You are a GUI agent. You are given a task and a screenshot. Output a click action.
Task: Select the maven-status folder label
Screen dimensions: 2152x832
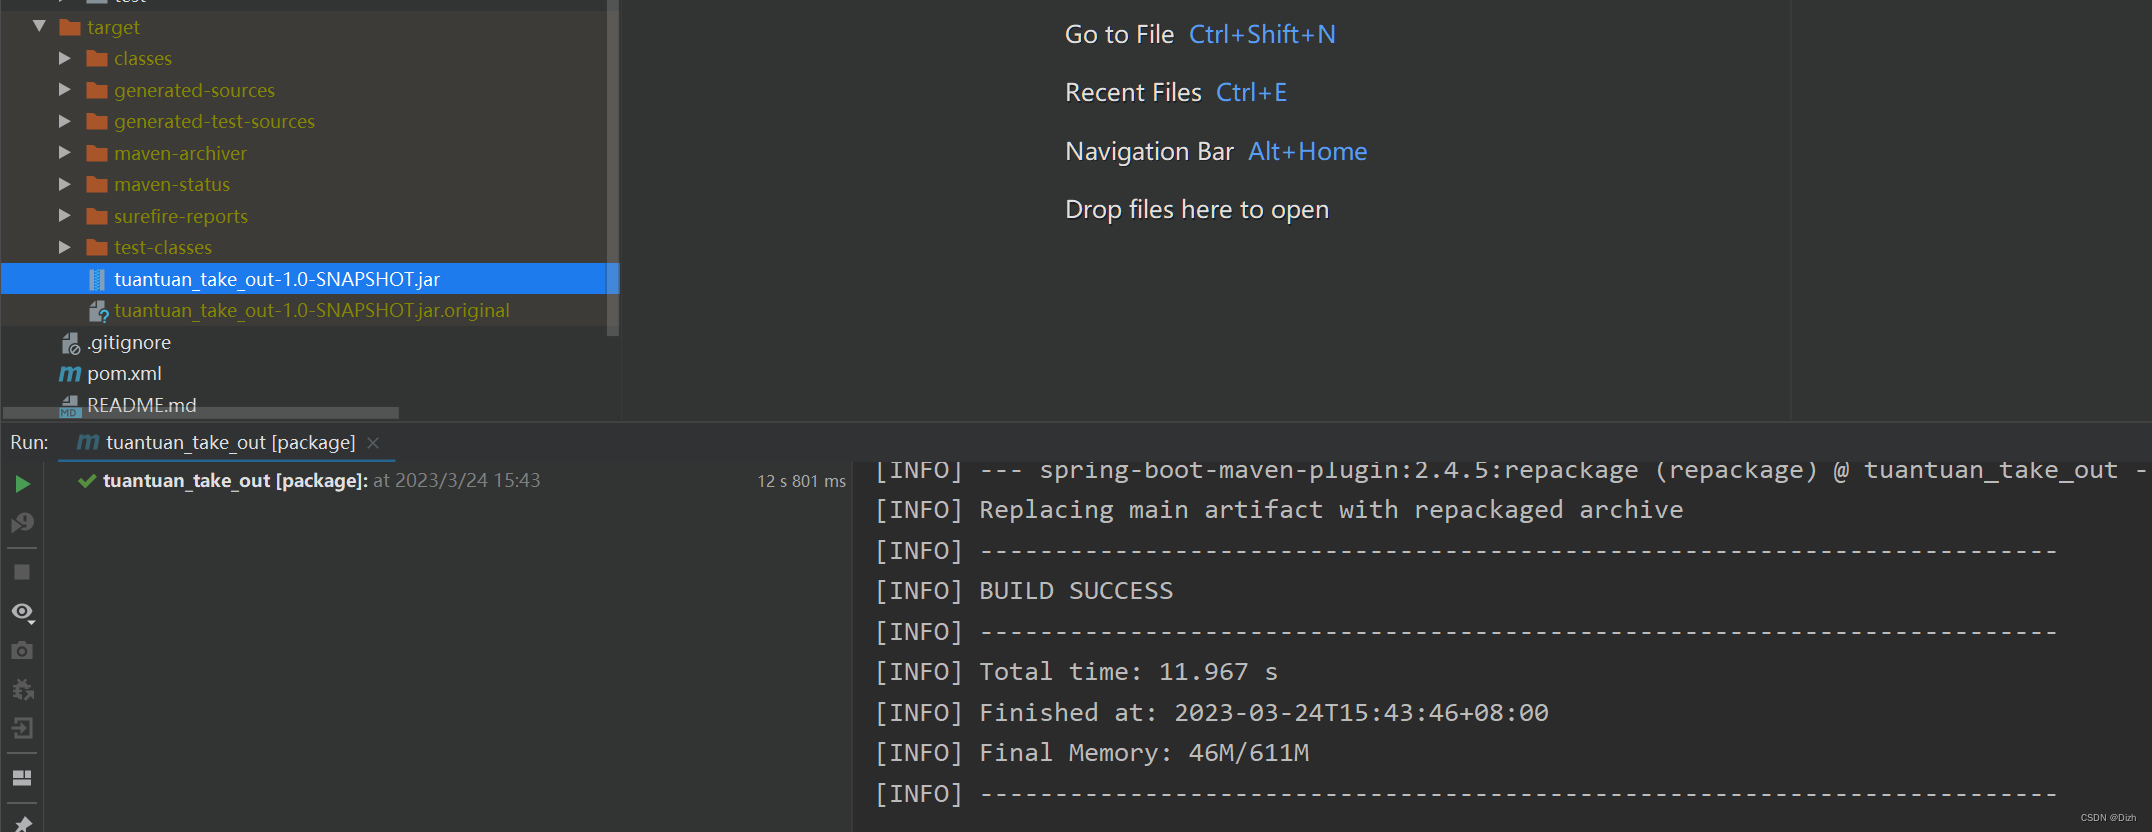coord(172,185)
